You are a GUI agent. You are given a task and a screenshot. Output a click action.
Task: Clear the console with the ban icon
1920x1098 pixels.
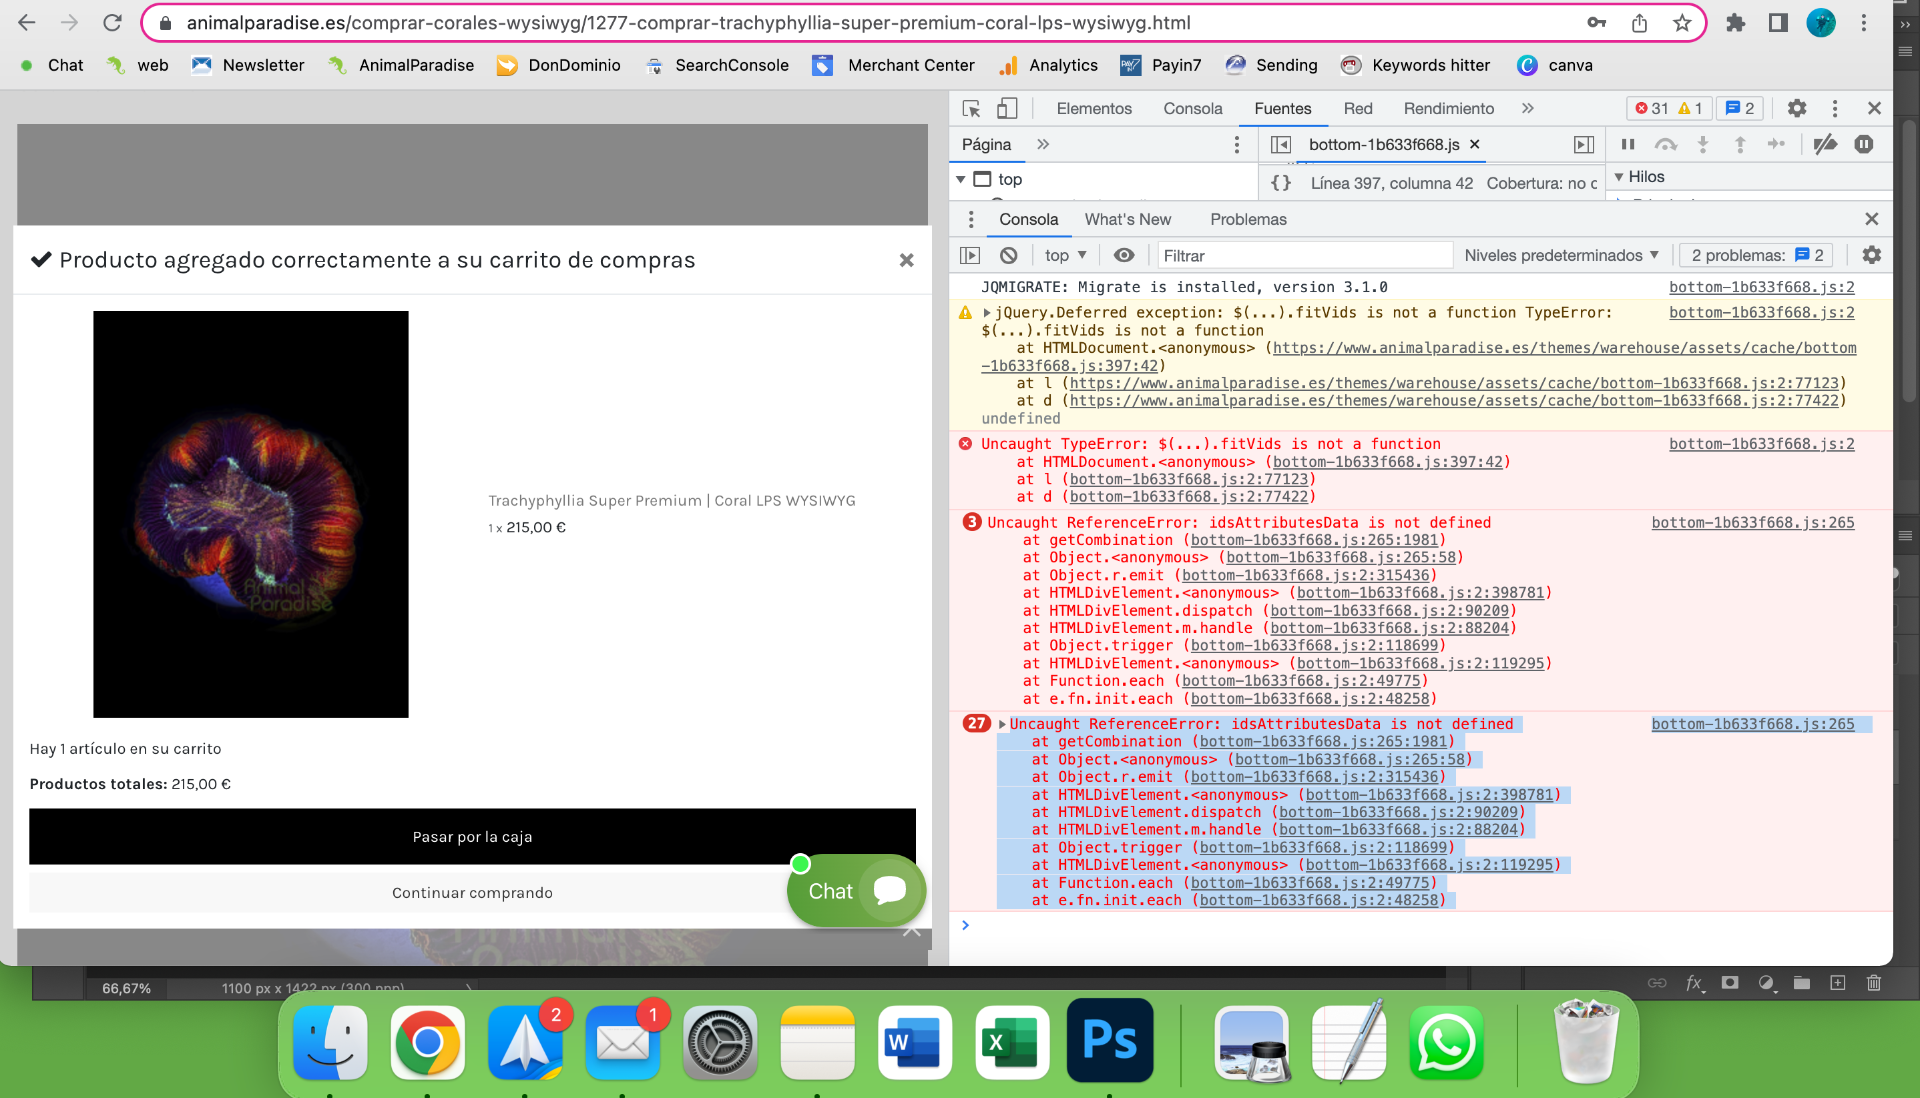pyautogui.click(x=1009, y=255)
